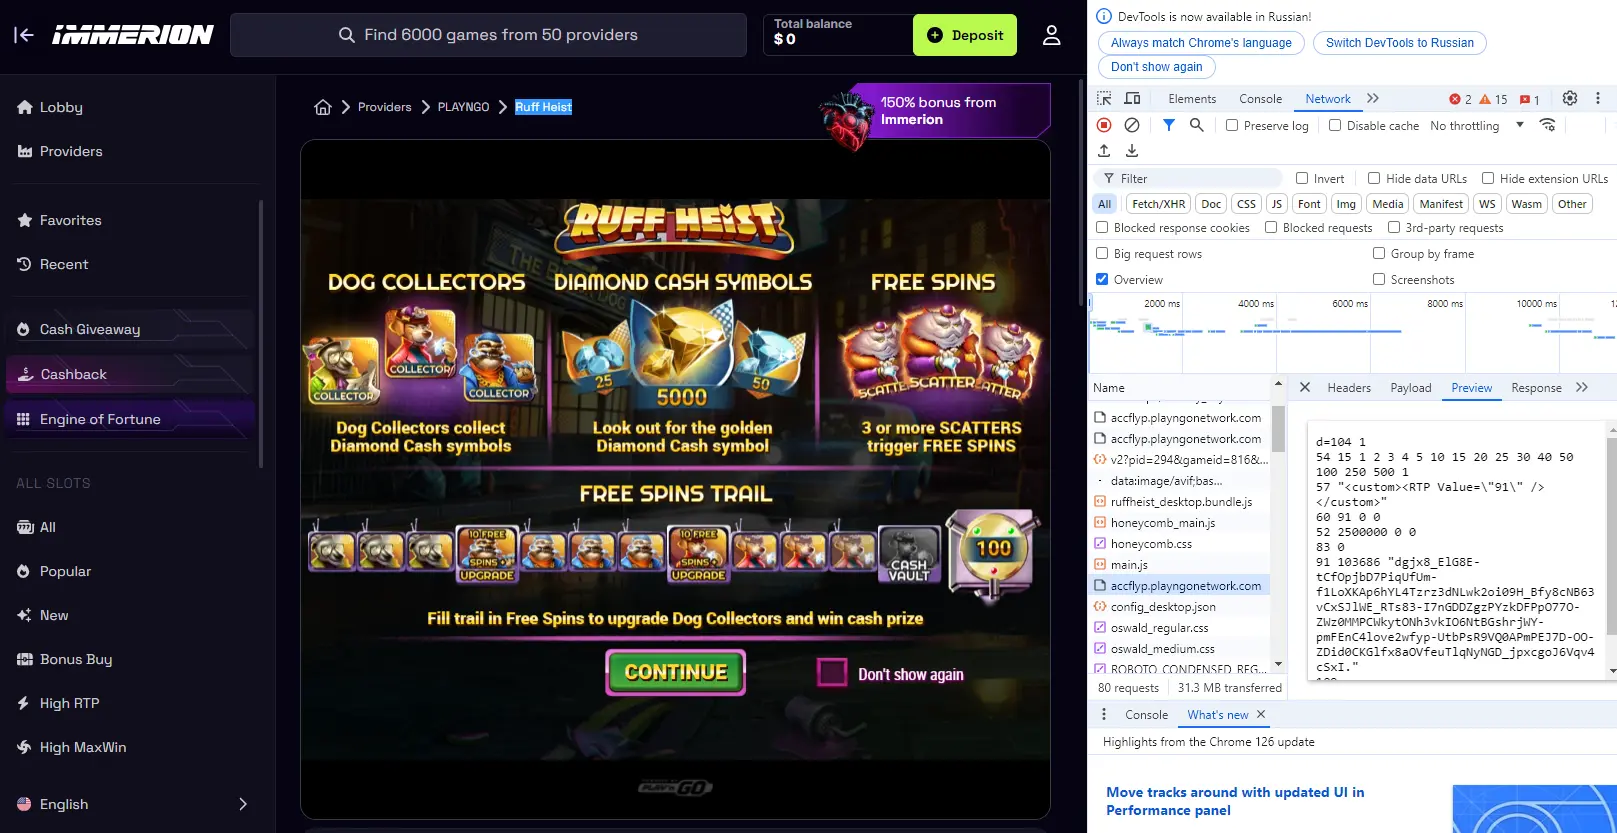
Task: Close the request details pane
Action: coord(1304,387)
